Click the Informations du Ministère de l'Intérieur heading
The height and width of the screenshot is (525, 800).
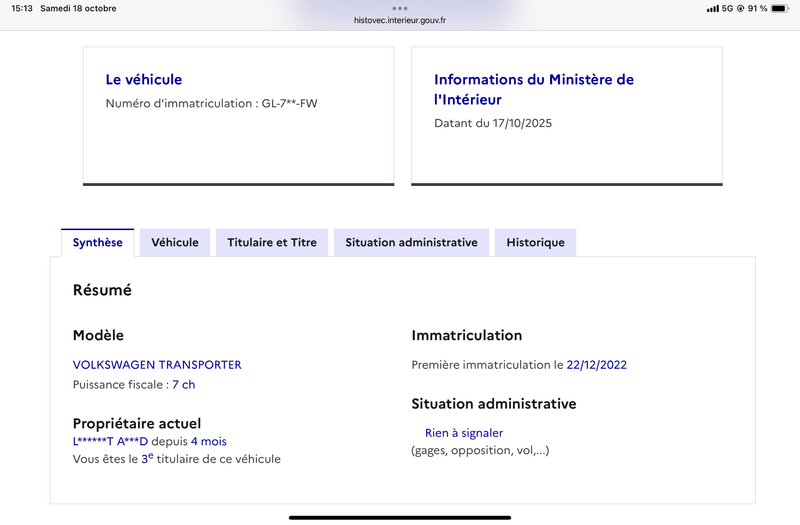point(533,90)
